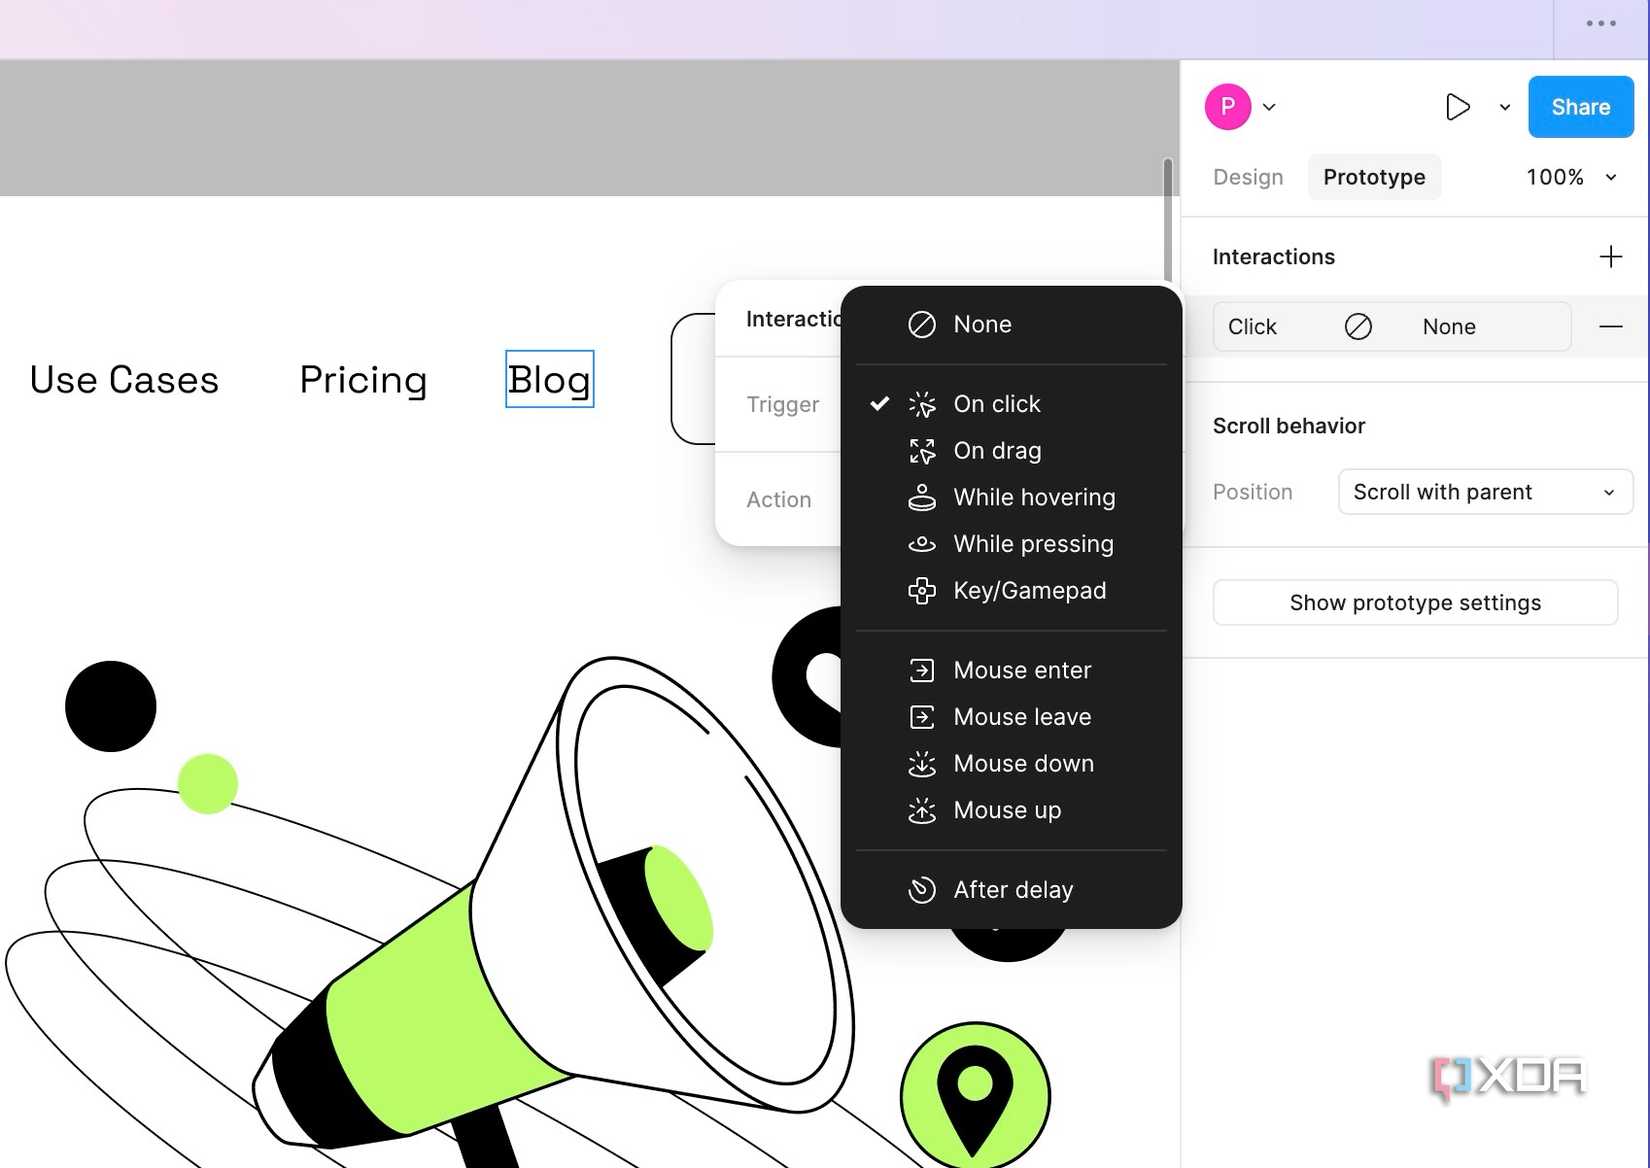Image resolution: width=1650 pixels, height=1168 pixels.
Task: Choose While pressing from the trigger menu
Action: 1034,543
